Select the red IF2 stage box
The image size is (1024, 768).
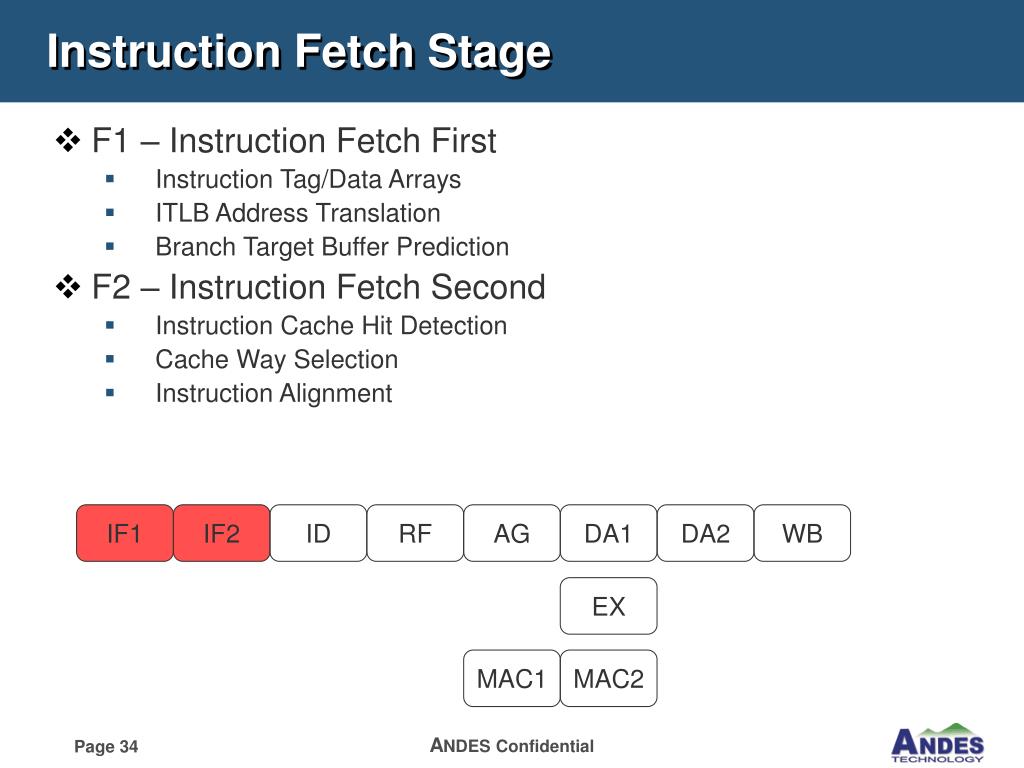point(221,533)
